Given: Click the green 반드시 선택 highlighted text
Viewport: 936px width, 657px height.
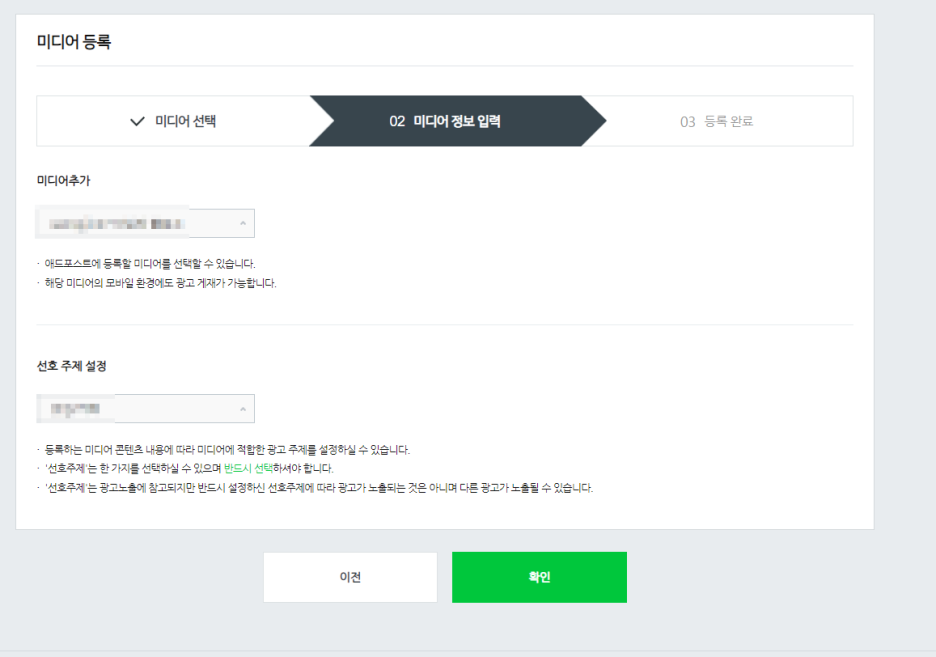Looking at the screenshot, I should click(x=248, y=468).
